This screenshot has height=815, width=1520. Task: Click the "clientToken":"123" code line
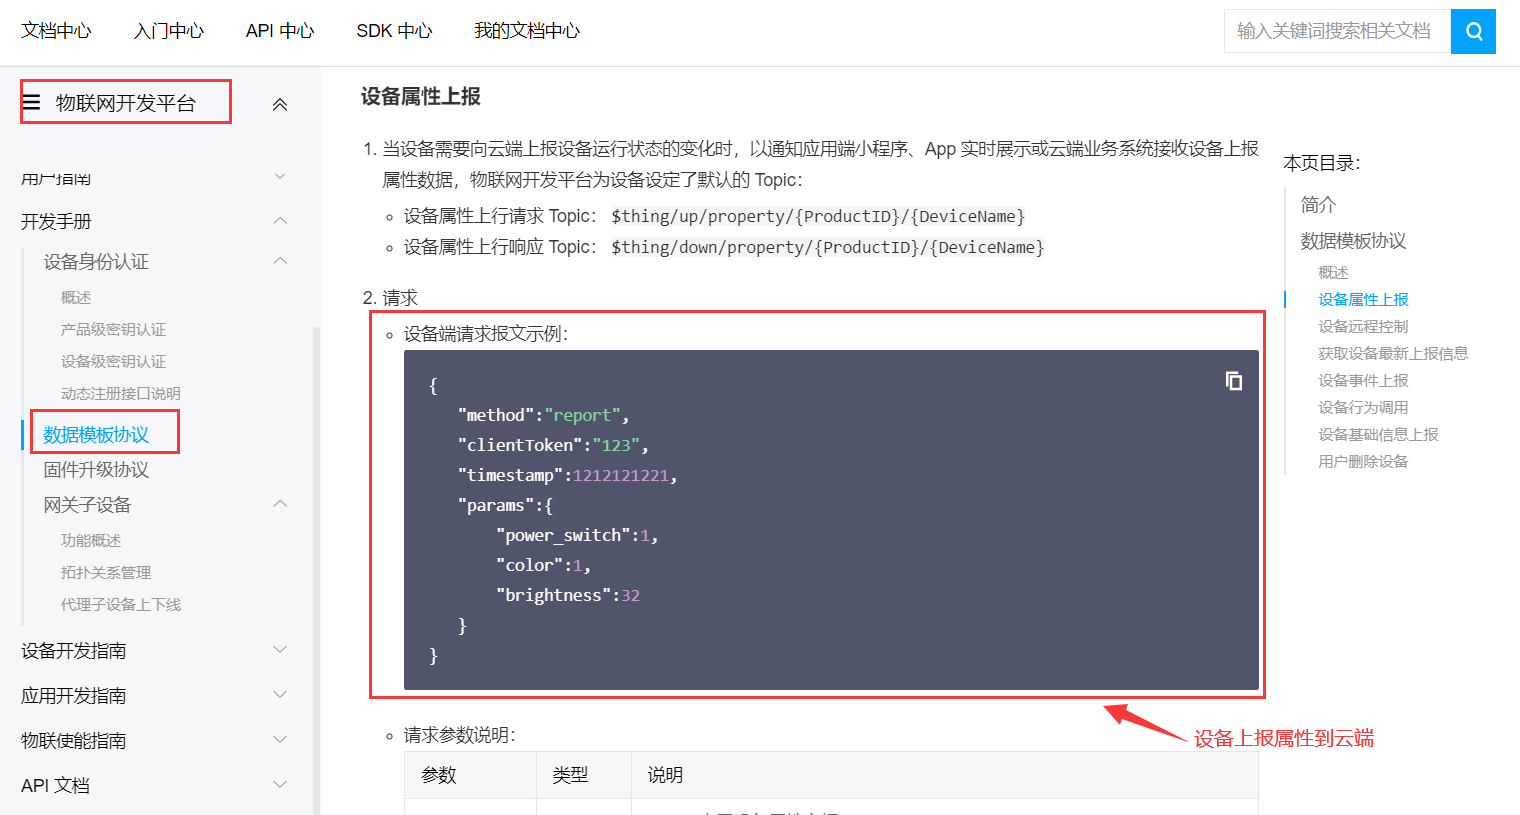[x=553, y=445]
